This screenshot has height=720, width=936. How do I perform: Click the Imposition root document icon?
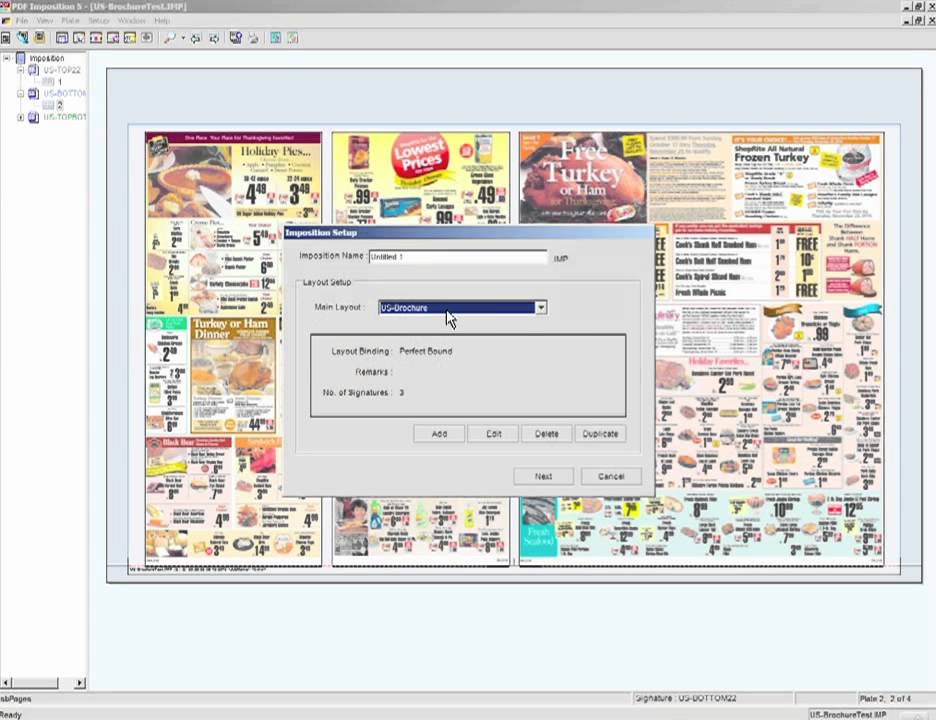tap(21, 58)
